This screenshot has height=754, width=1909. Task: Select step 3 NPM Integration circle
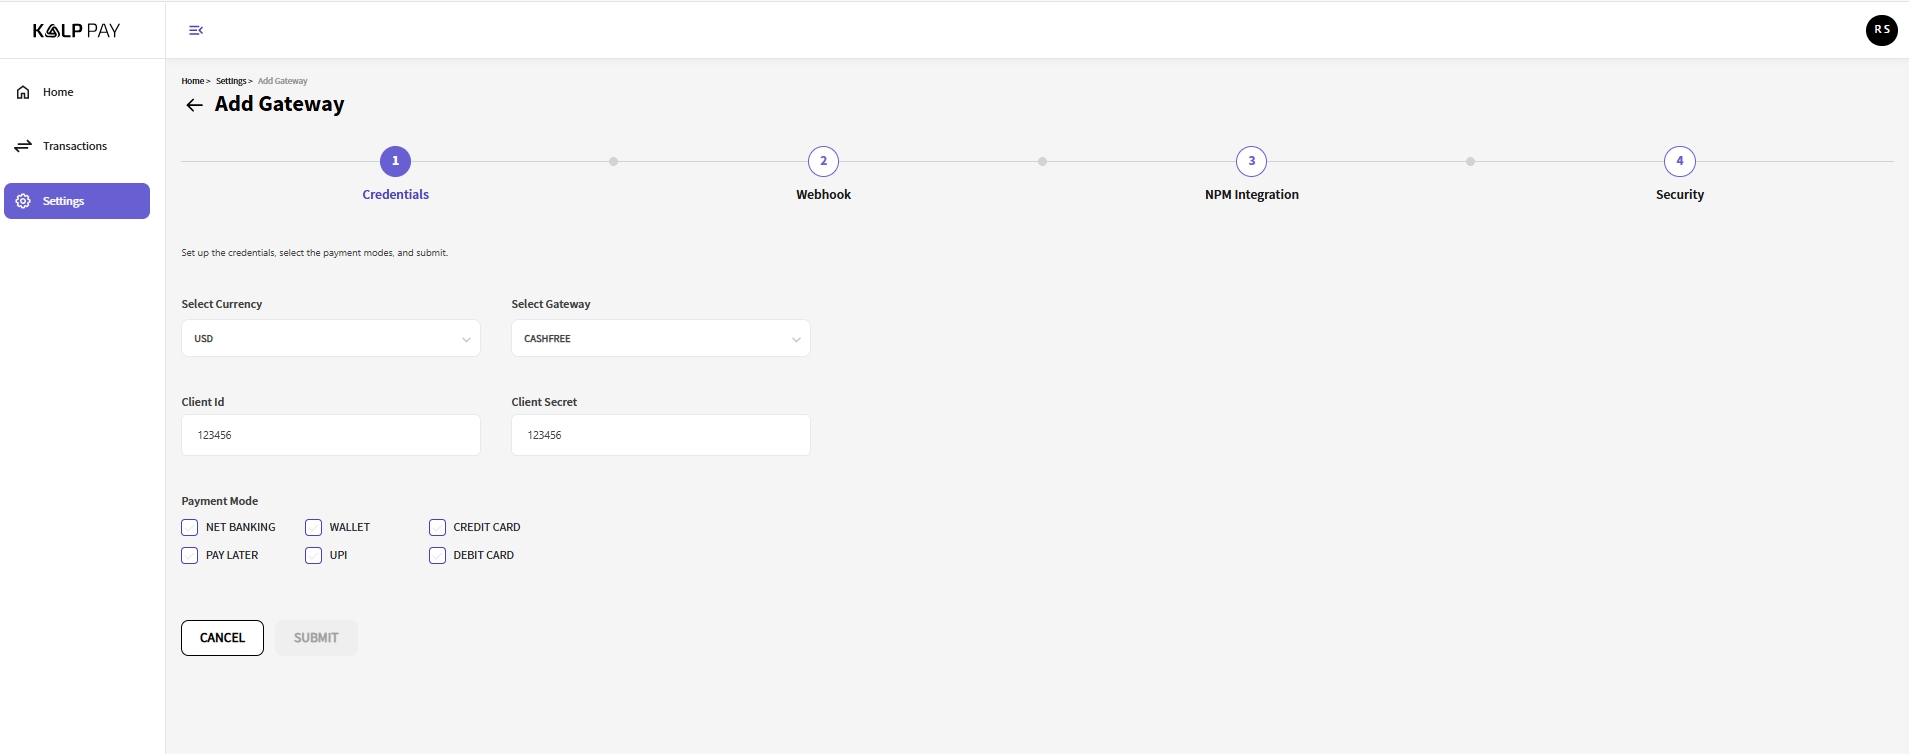1251,161
